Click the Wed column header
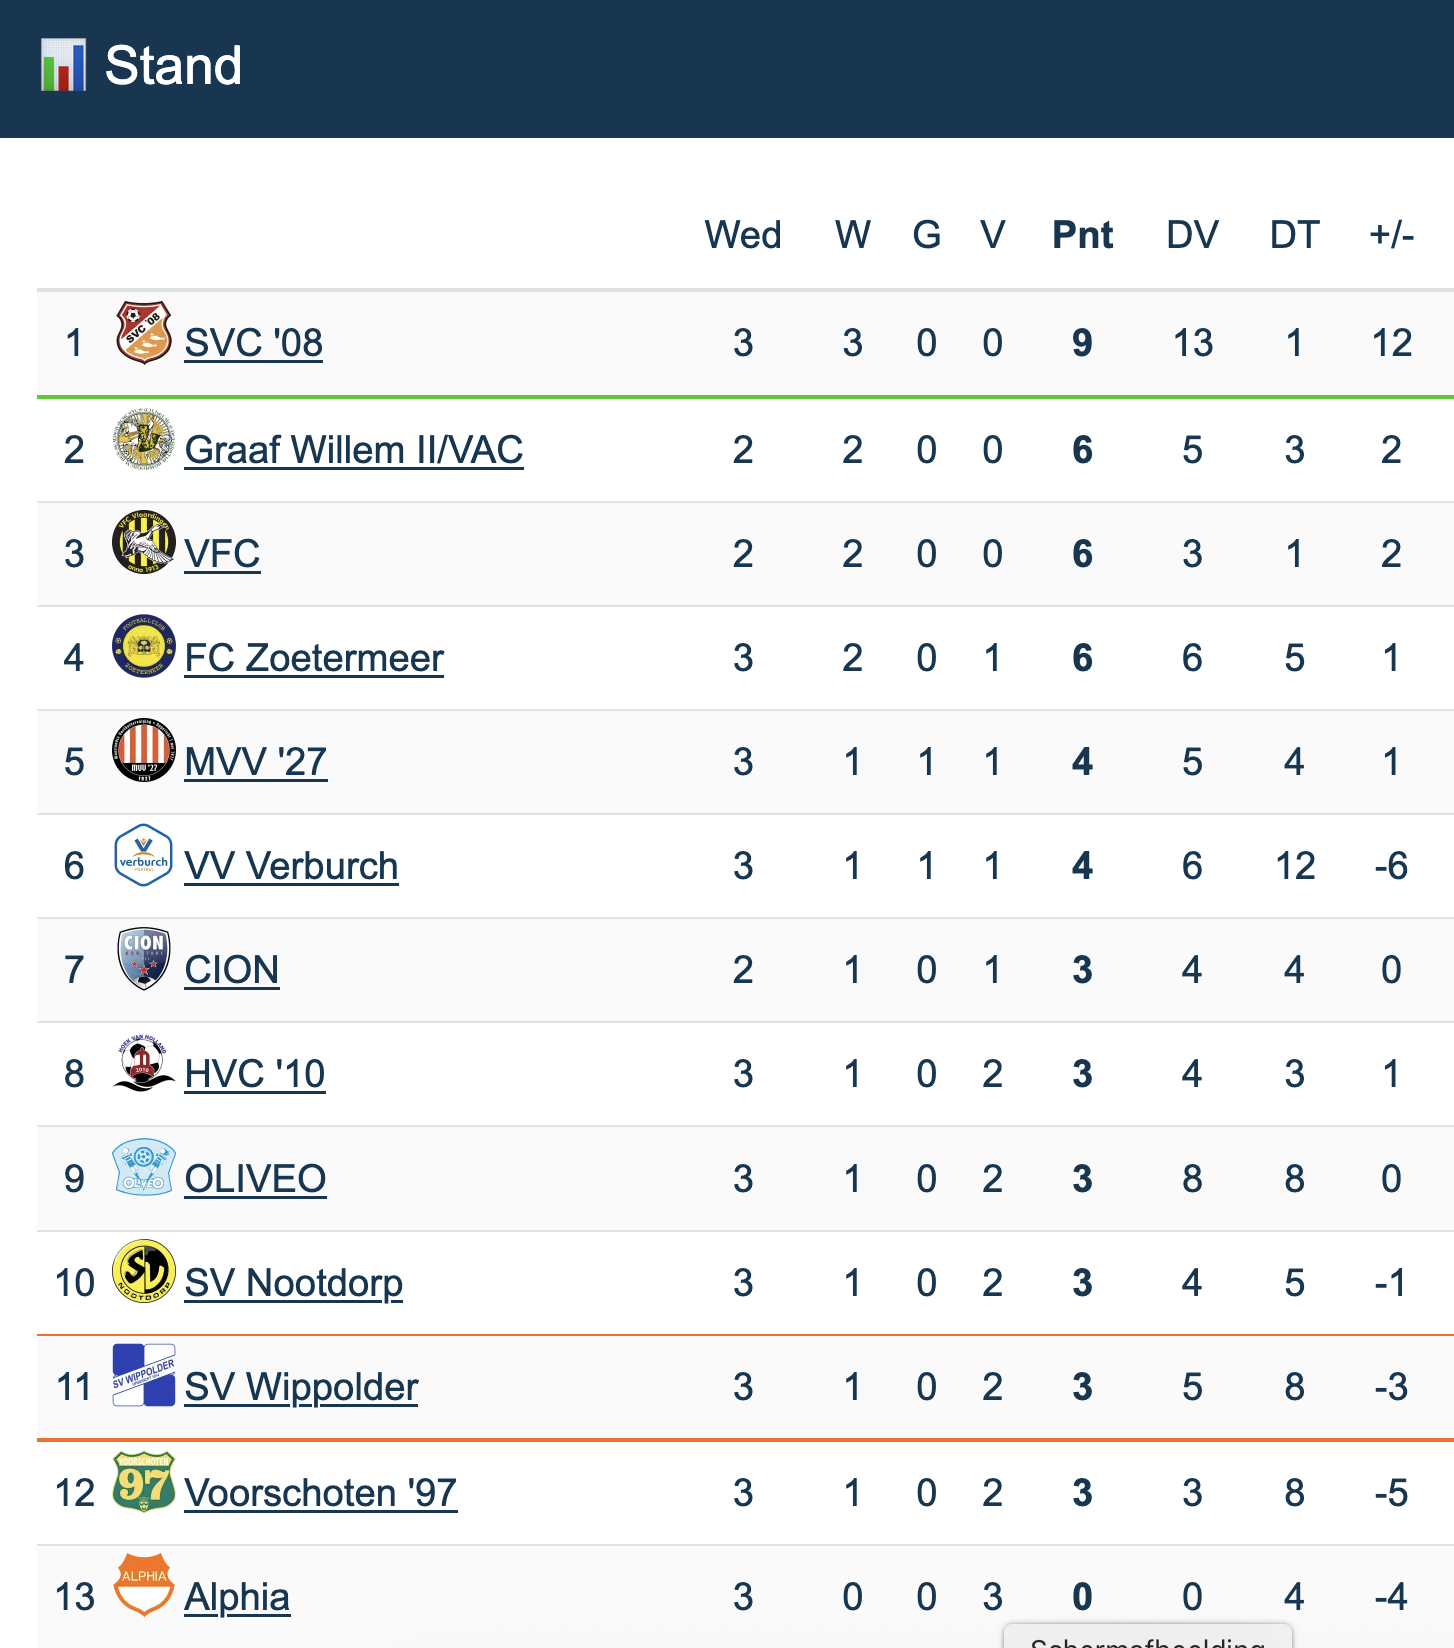1454x1648 pixels. [742, 235]
